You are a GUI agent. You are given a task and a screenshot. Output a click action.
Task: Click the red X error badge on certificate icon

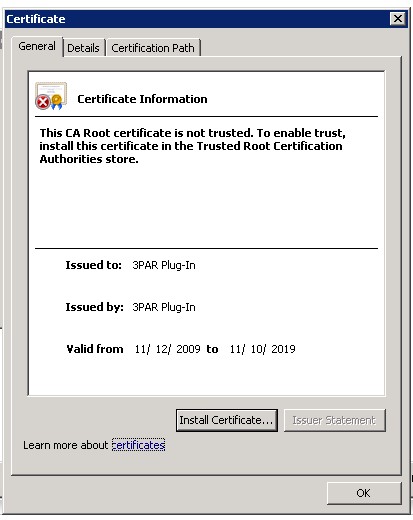coord(43,102)
